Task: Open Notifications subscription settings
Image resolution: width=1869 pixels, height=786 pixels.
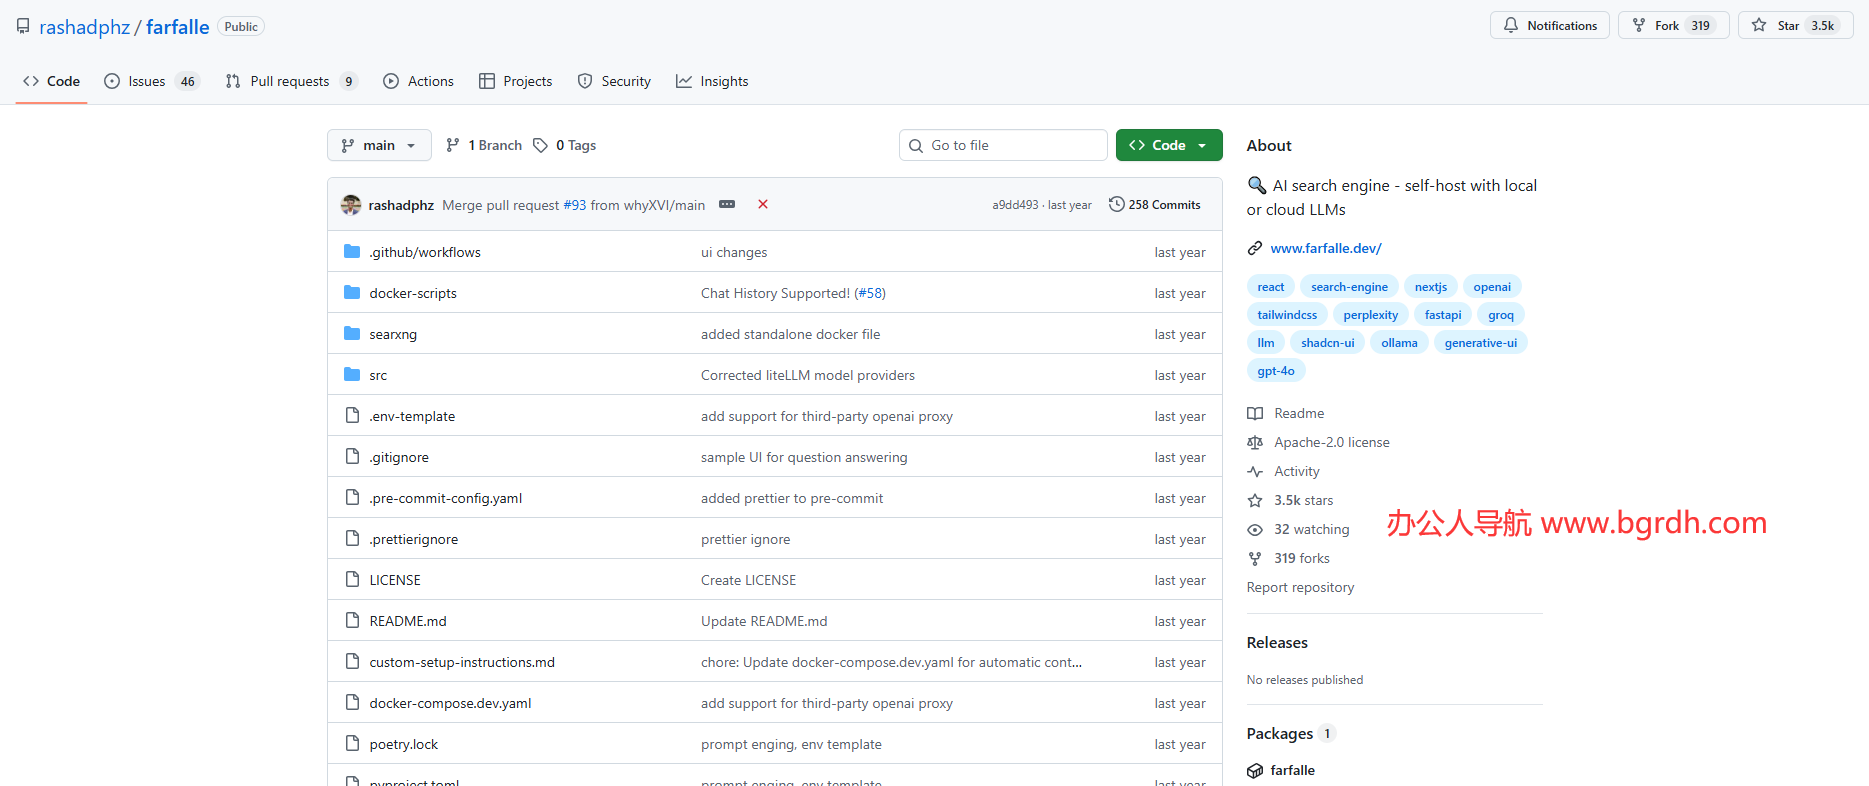Action: pyautogui.click(x=1550, y=26)
